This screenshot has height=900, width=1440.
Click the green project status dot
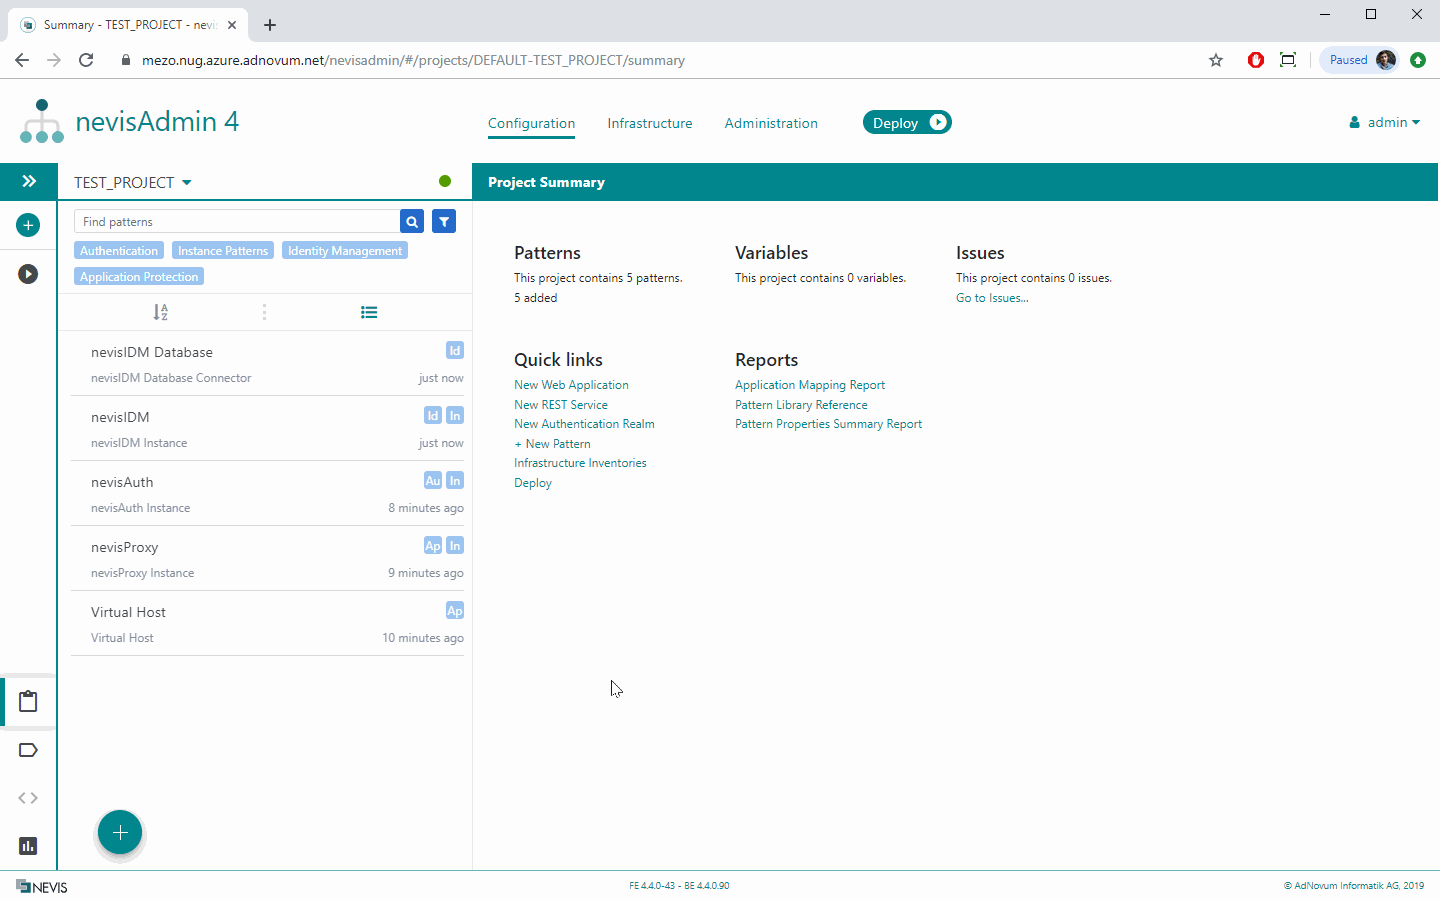[x=445, y=181]
